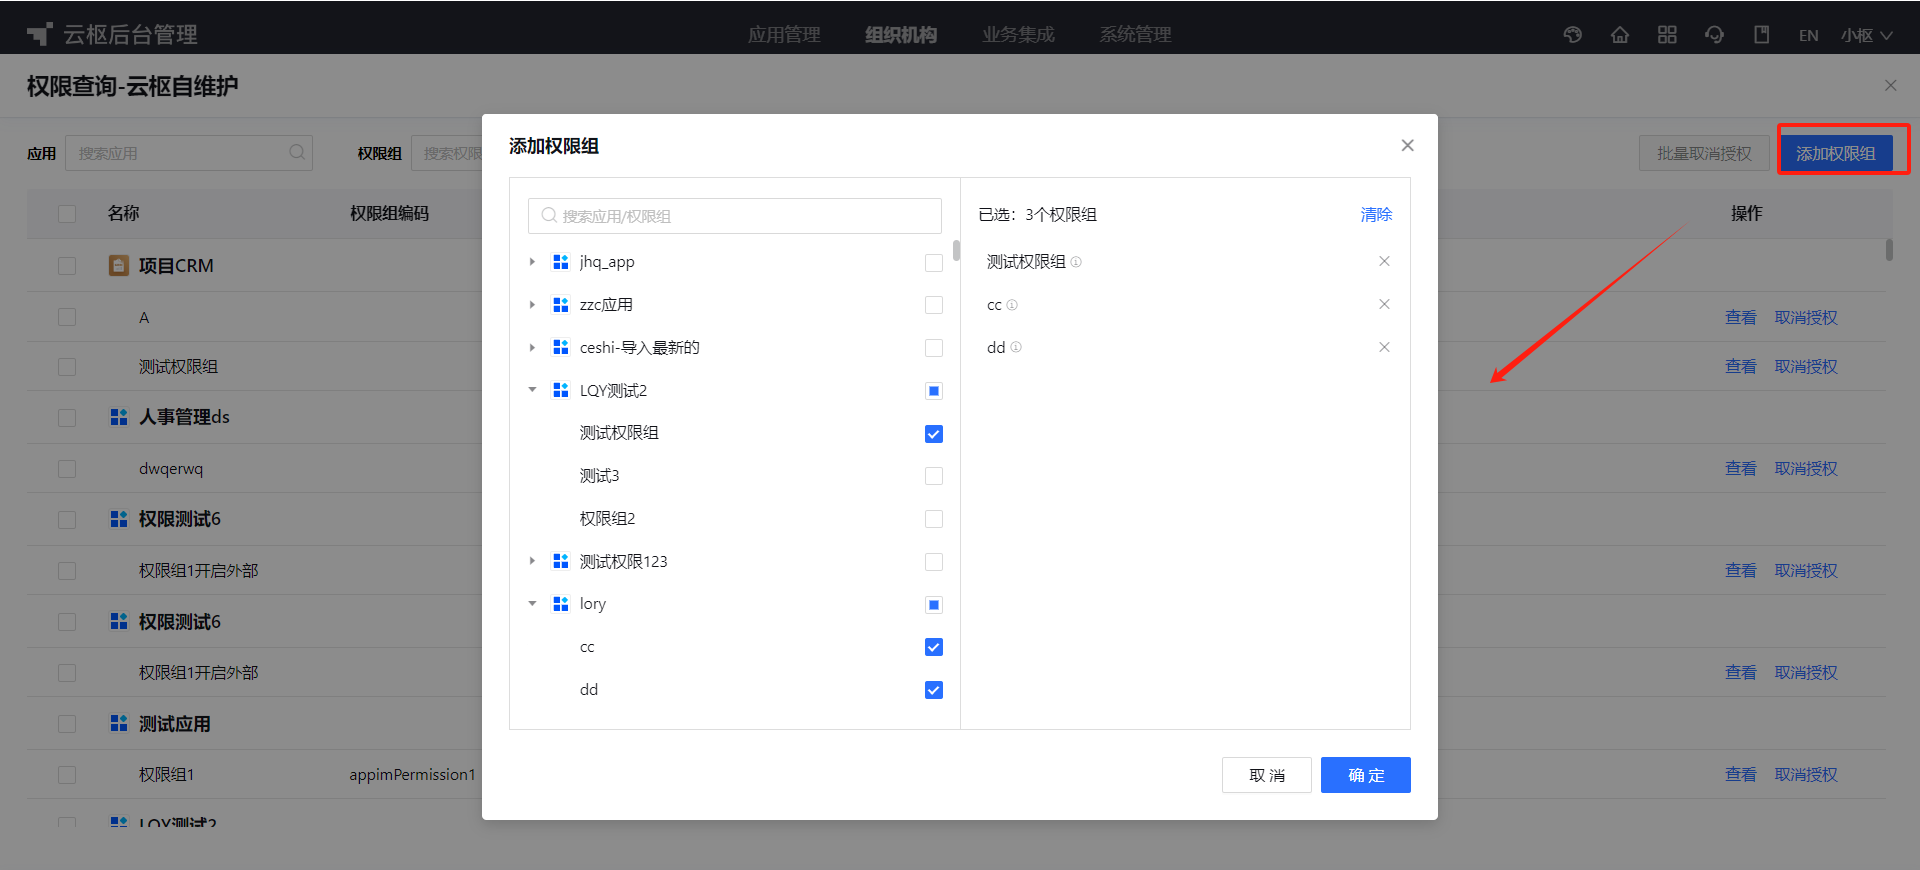1920x870 pixels.
Task: Uncheck the cc permission group
Action: tap(934, 647)
